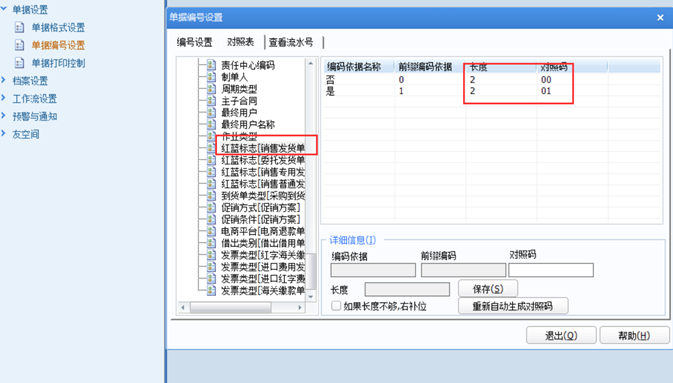This screenshot has width=673, height=383.
Task: Click the 重新自动生成对照码 button
Action: point(513,306)
